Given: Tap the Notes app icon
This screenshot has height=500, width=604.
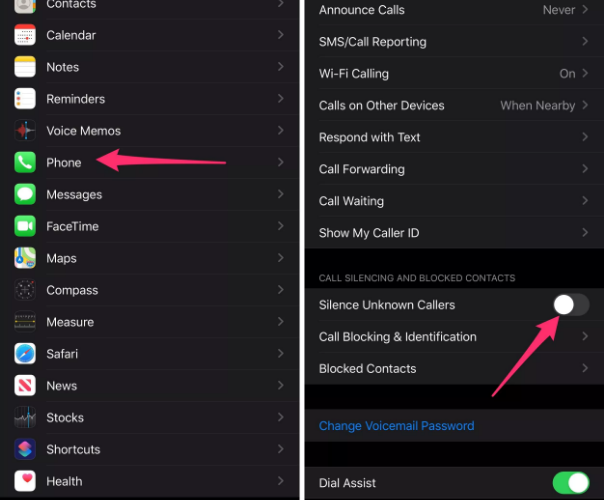Looking at the screenshot, I should (25, 67).
